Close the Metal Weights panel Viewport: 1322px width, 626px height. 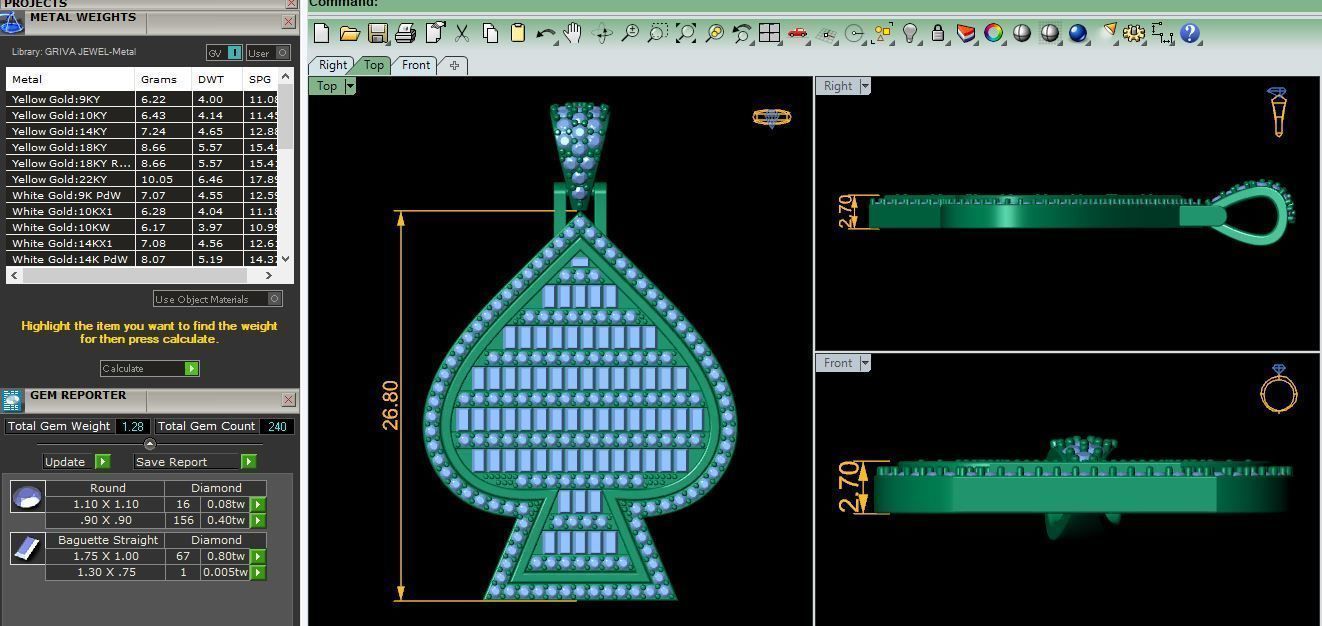click(288, 21)
